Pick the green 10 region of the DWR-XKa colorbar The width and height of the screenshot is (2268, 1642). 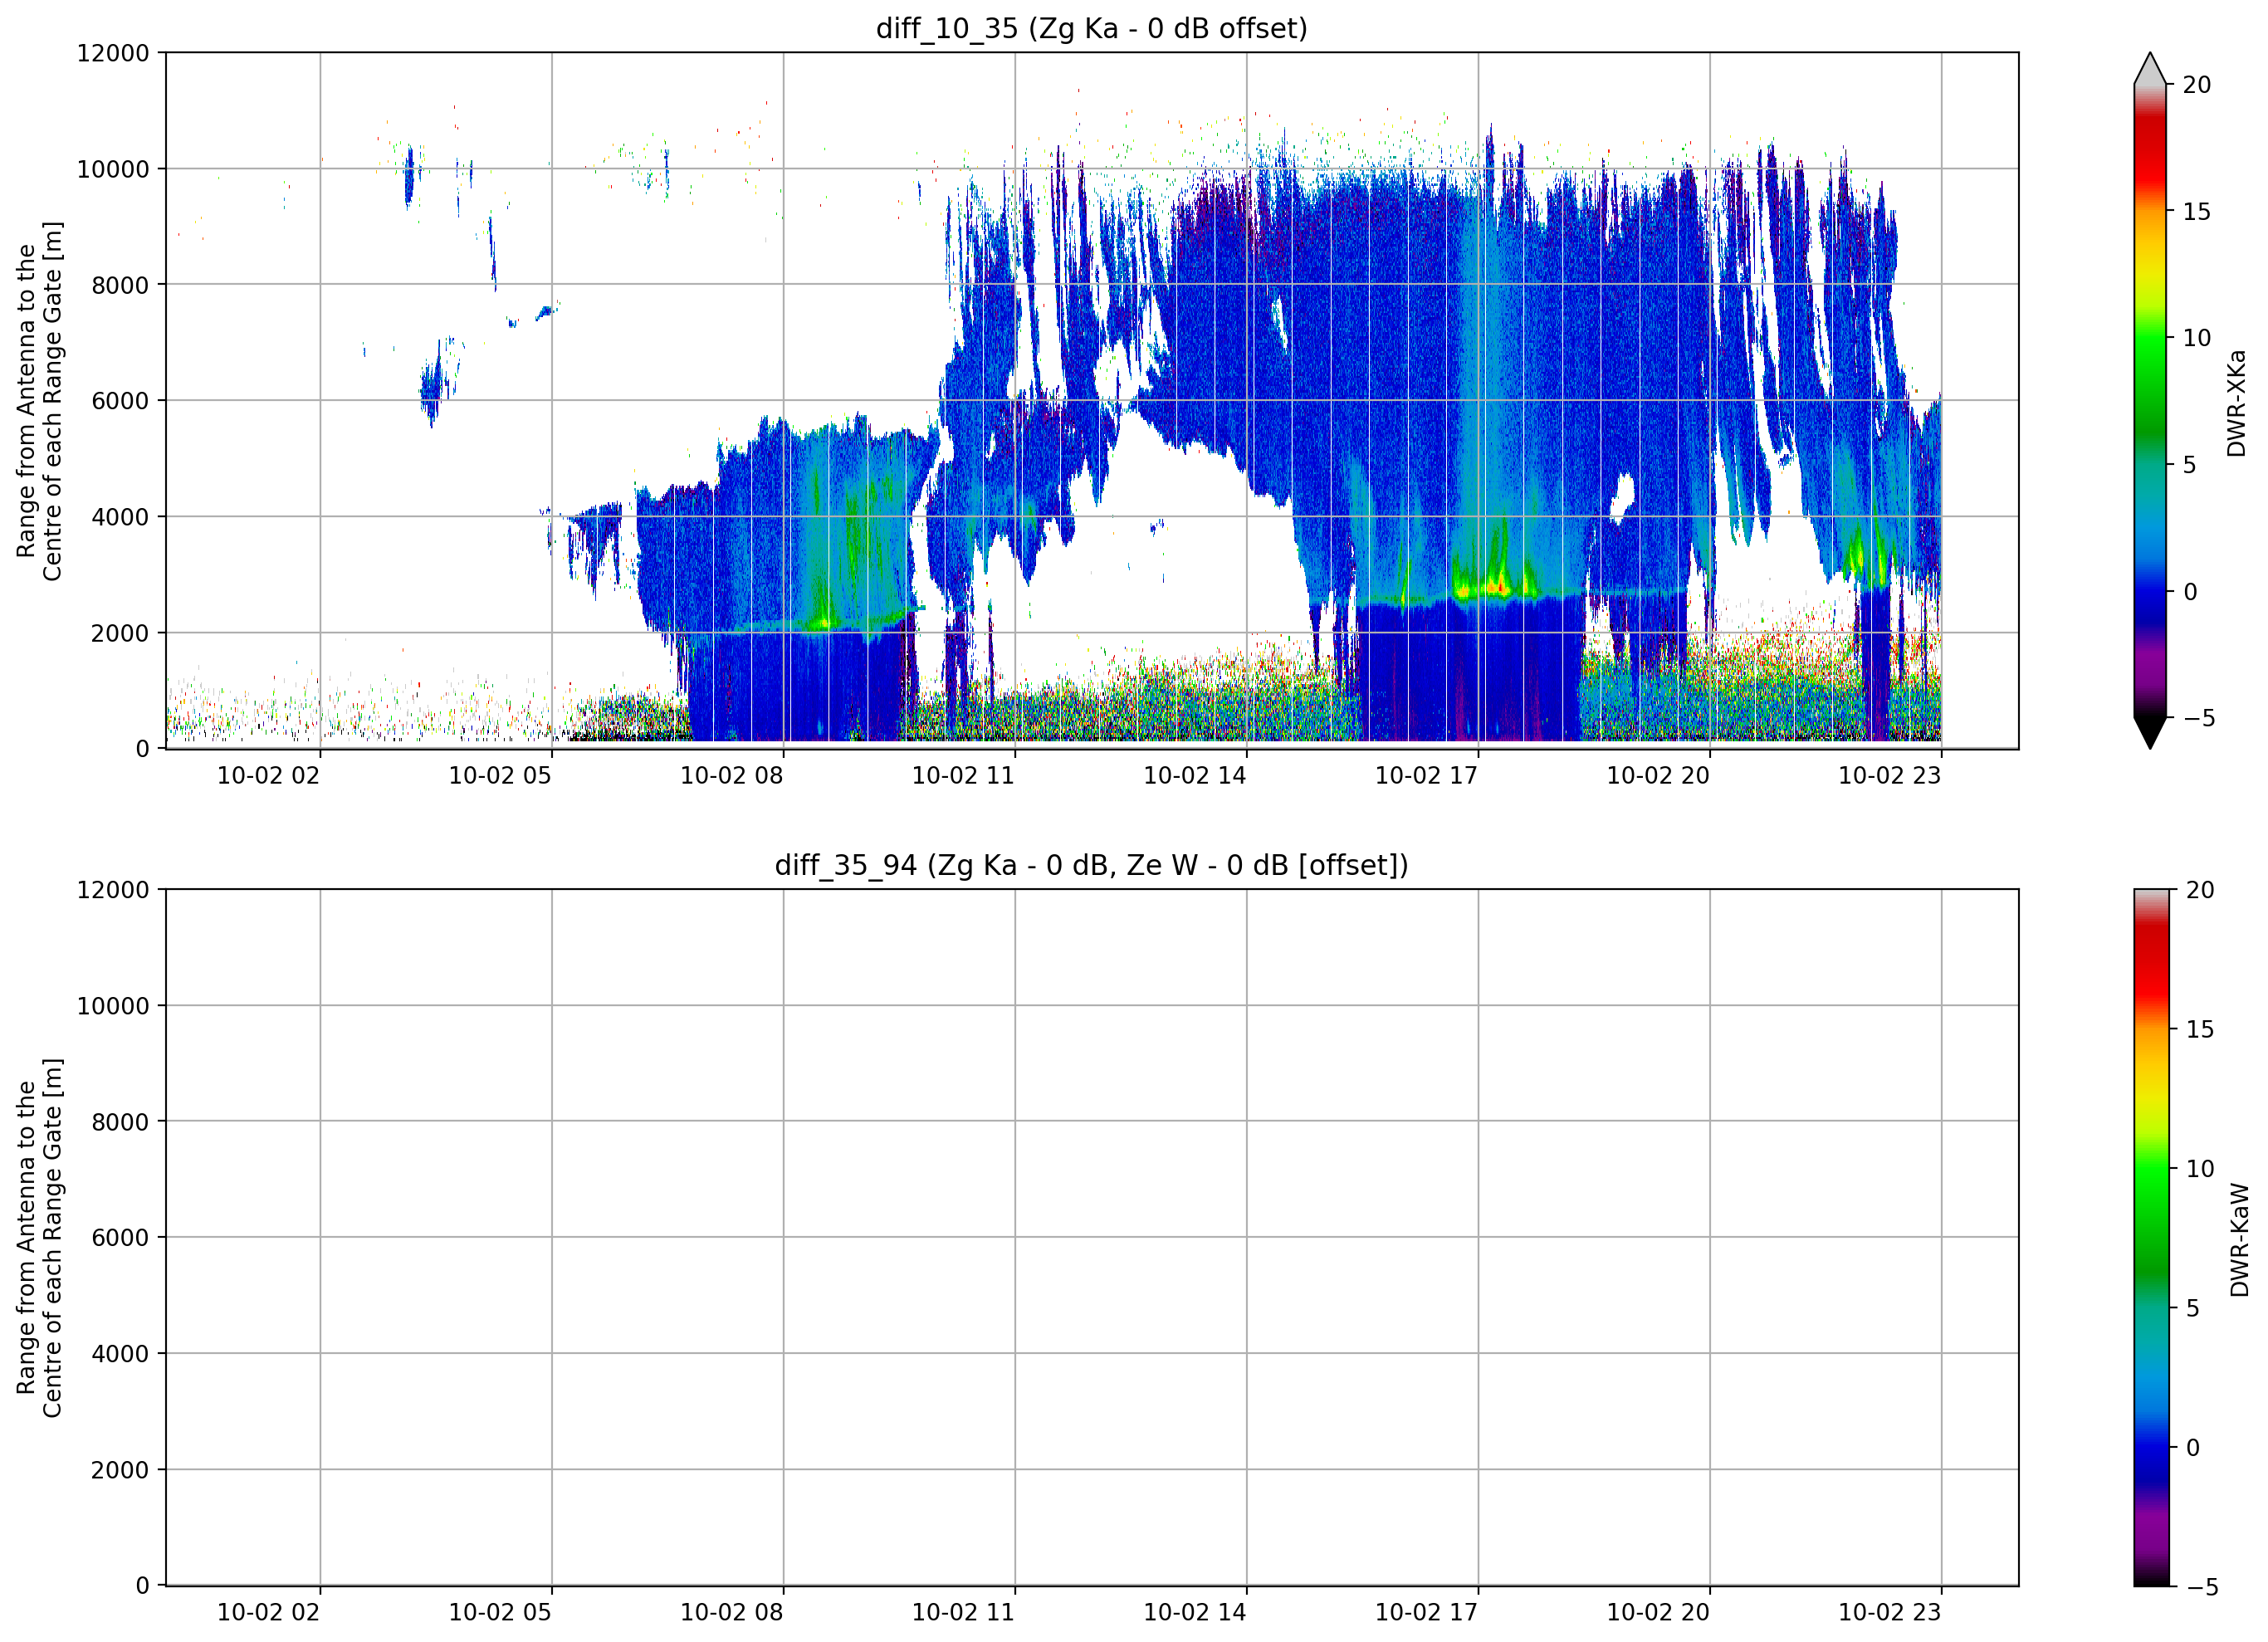(2150, 338)
